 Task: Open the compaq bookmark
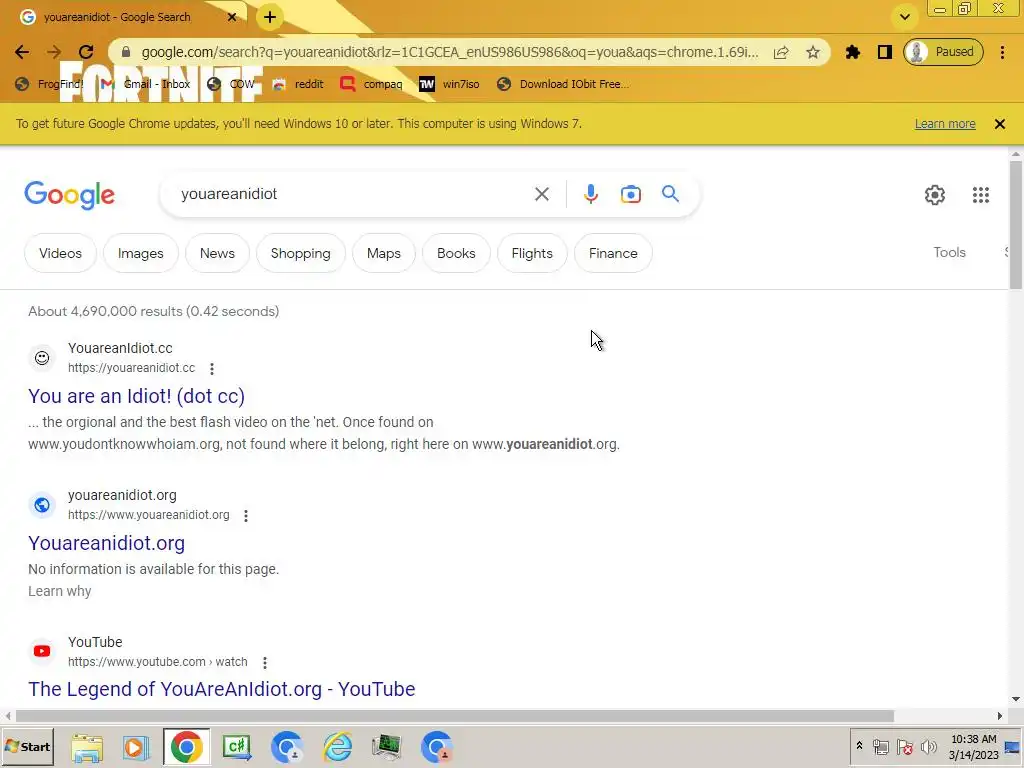click(x=371, y=84)
